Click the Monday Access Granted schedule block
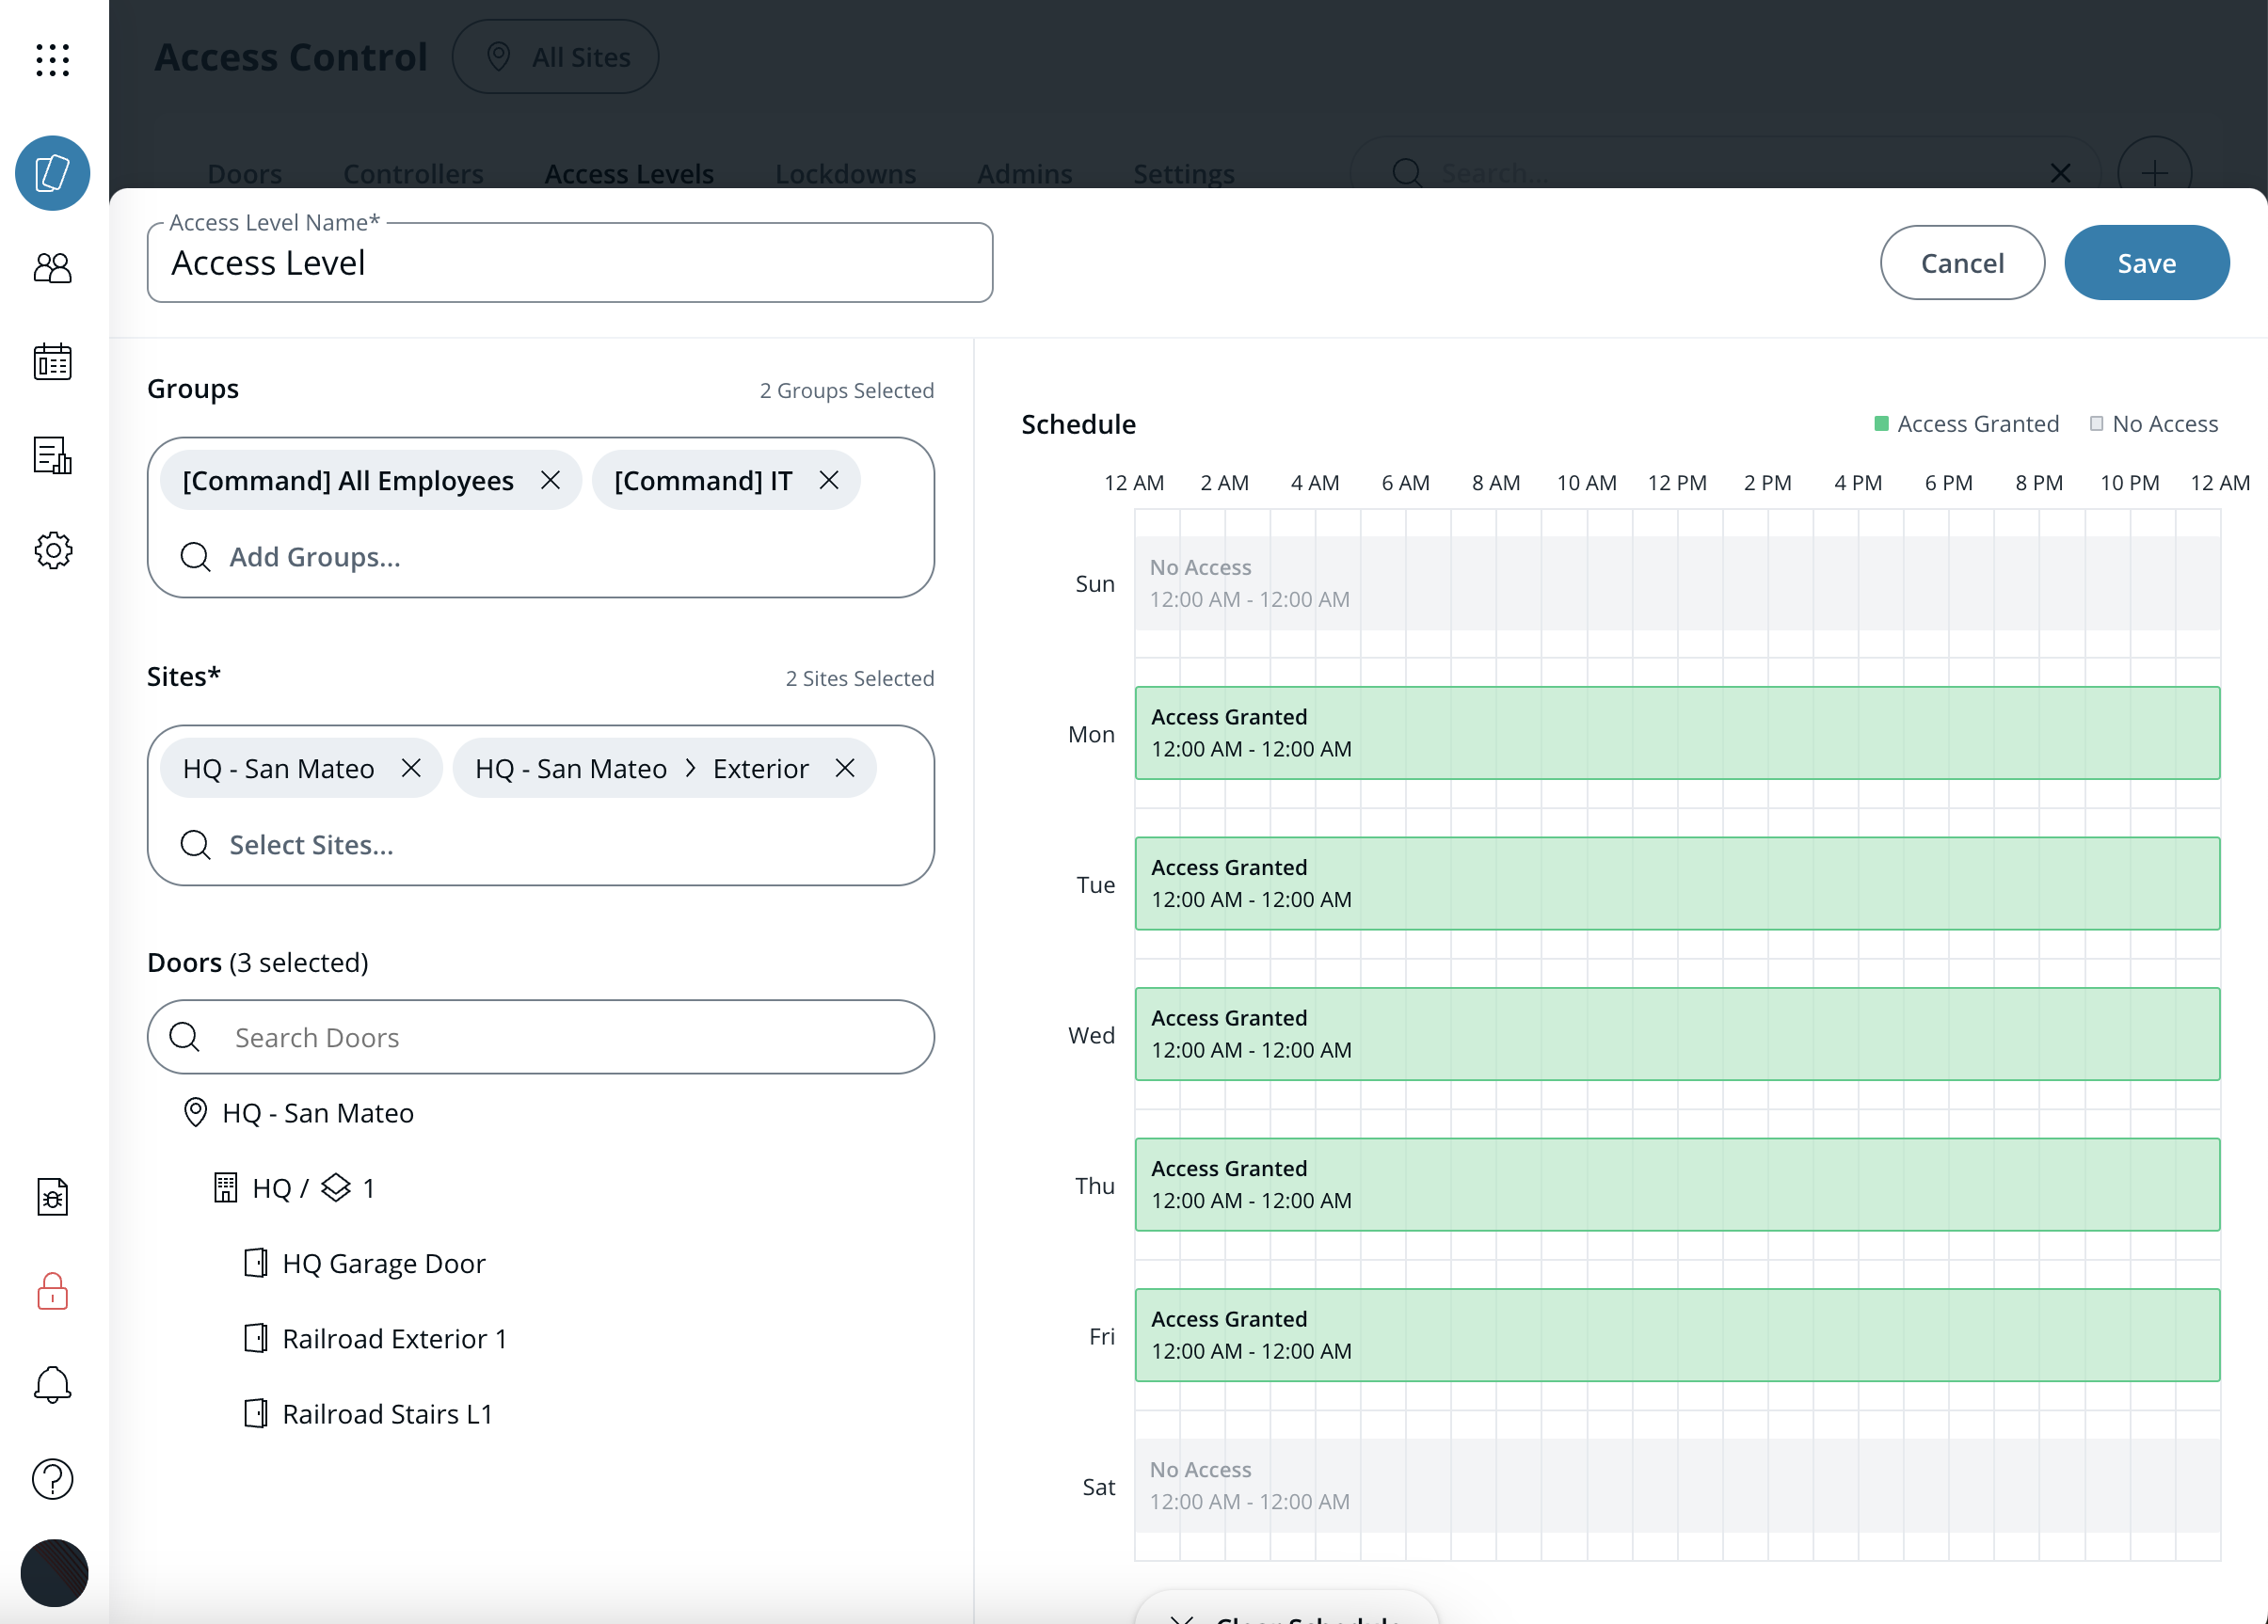This screenshot has height=1624, width=2268. coord(1676,733)
